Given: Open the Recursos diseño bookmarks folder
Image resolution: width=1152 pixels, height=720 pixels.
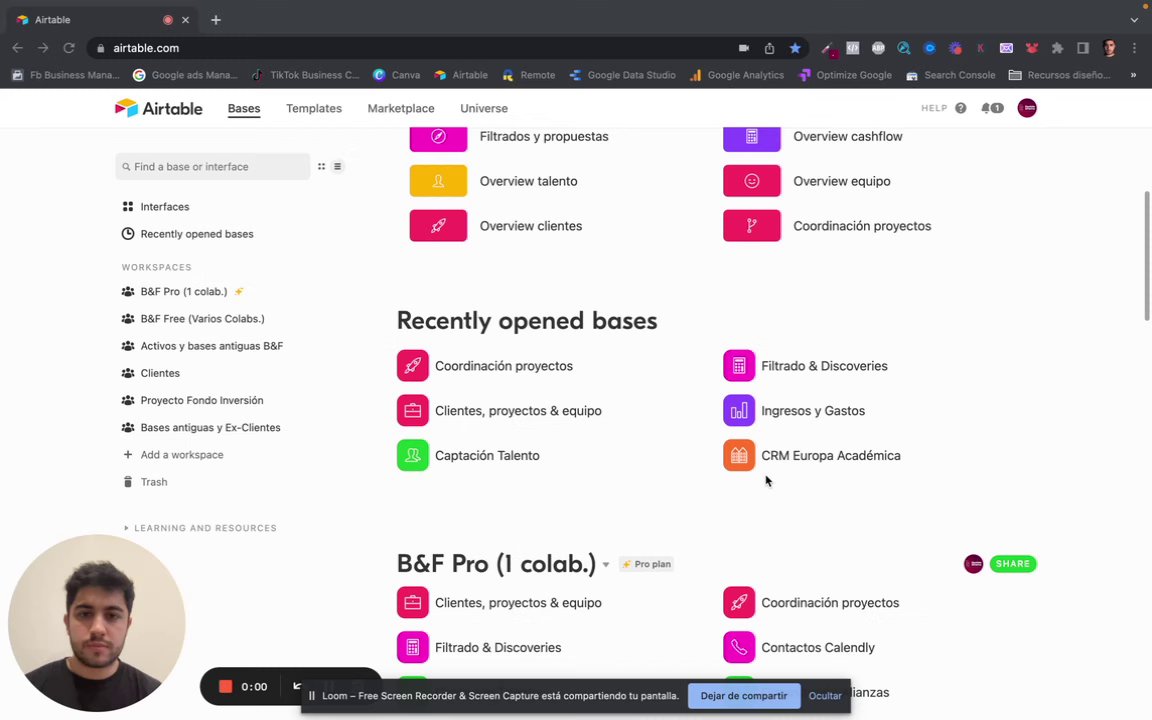Looking at the screenshot, I should pyautogui.click(x=1059, y=75).
